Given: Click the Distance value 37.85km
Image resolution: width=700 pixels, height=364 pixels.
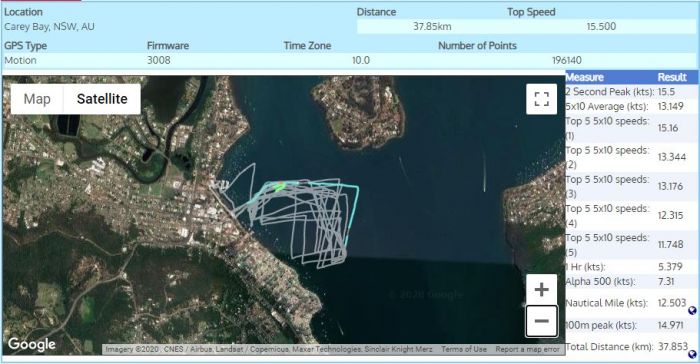Looking at the screenshot, I should click(432, 26).
